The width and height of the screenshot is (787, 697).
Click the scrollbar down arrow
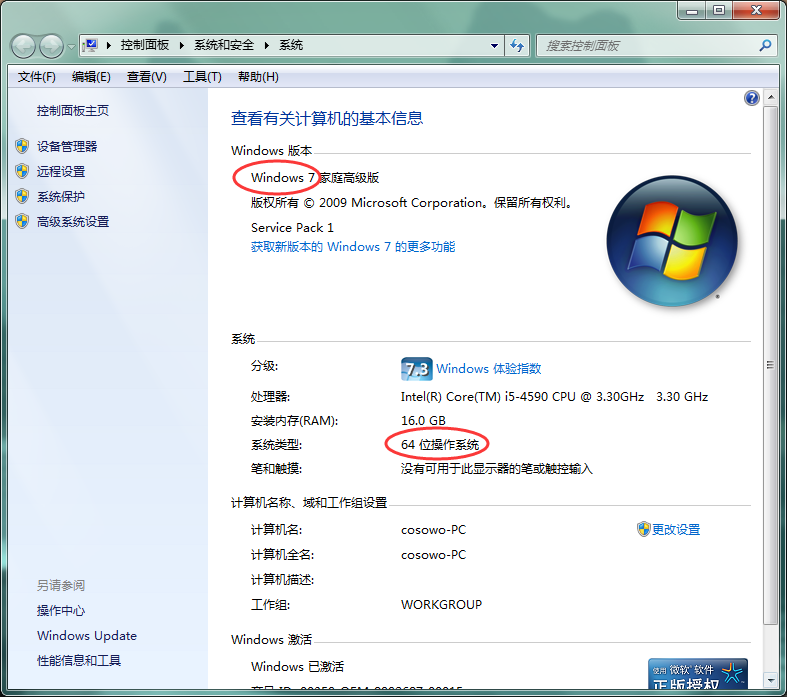(x=771, y=681)
